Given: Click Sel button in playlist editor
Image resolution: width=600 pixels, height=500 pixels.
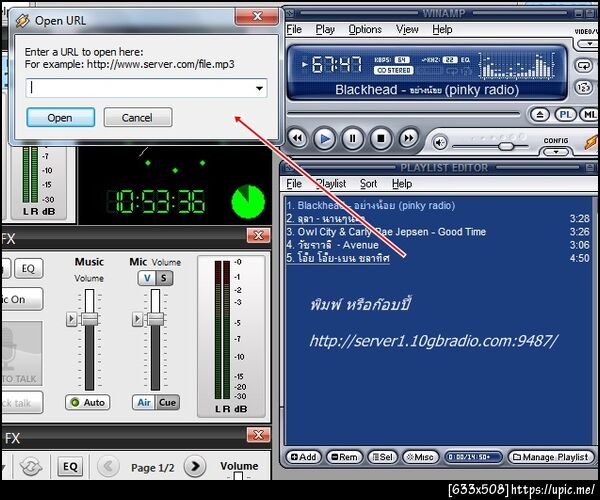Looking at the screenshot, I should click(x=383, y=457).
